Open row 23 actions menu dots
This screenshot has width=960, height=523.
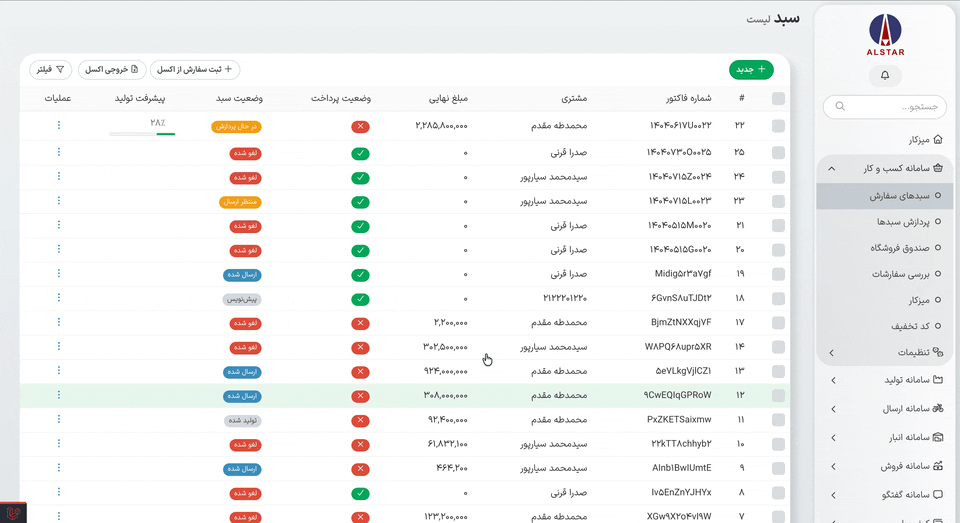click(x=59, y=201)
